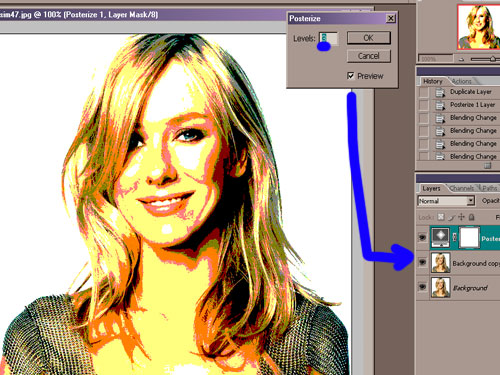Click the layer mask link chain icon
The height and width of the screenshot is (375, 500).
click(x=454, y=237)
